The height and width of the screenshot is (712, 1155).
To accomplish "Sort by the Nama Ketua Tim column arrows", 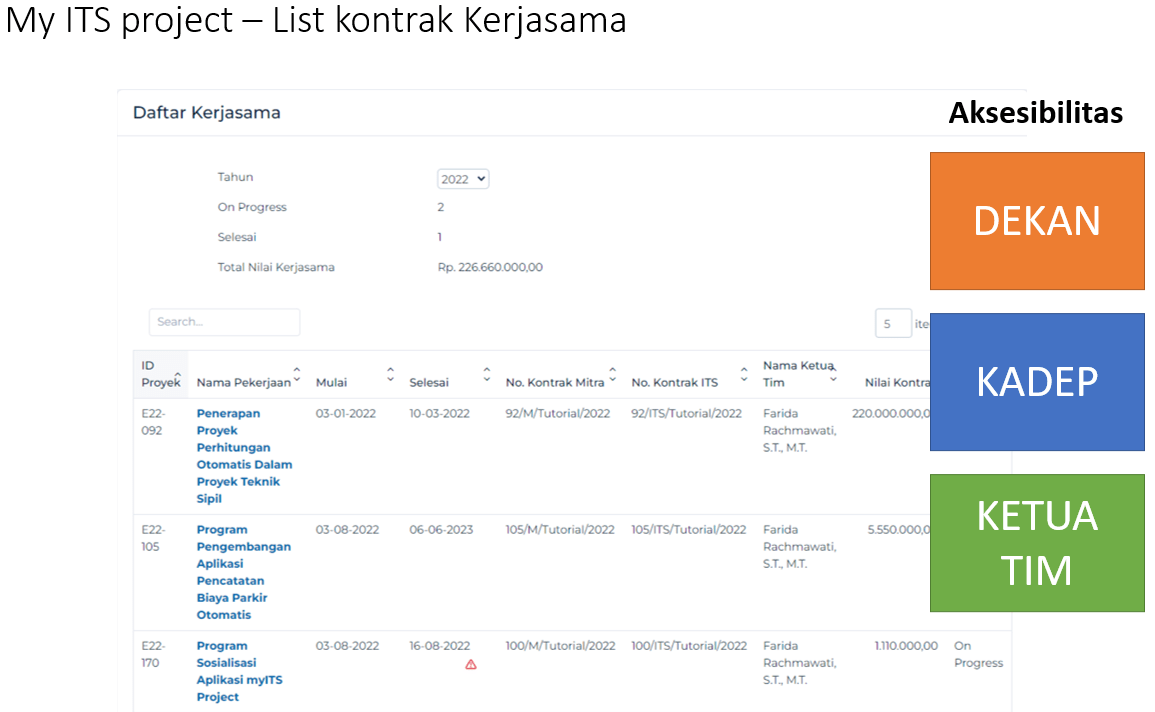I will (x=833, y=374).
